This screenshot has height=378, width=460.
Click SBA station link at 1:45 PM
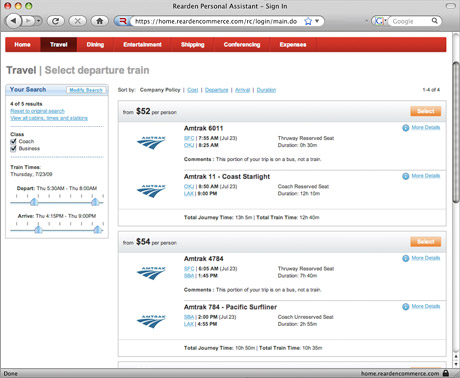189,276
